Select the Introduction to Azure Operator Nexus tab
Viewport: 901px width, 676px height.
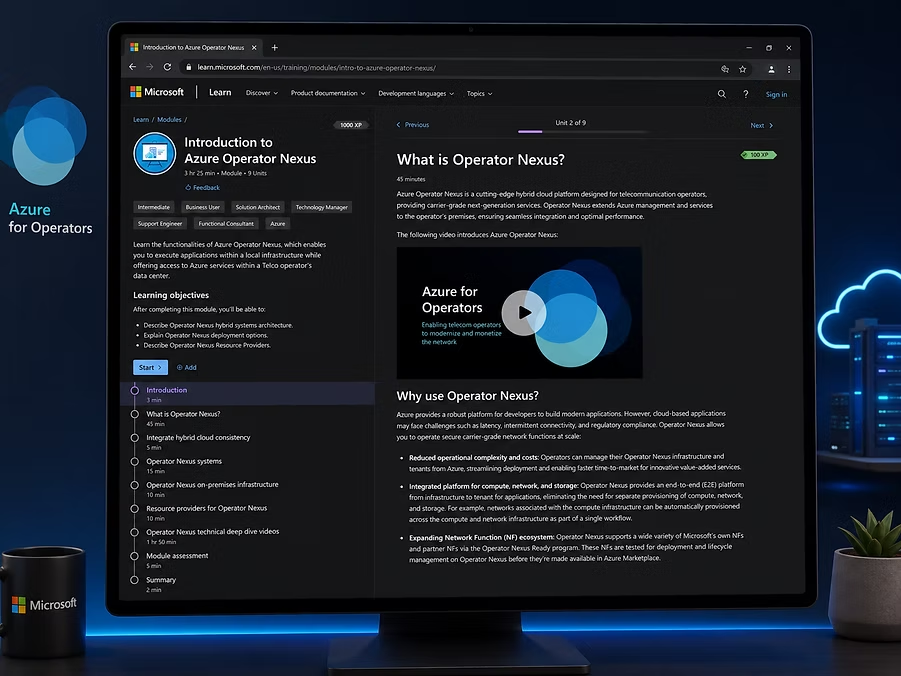click(193, 48)
